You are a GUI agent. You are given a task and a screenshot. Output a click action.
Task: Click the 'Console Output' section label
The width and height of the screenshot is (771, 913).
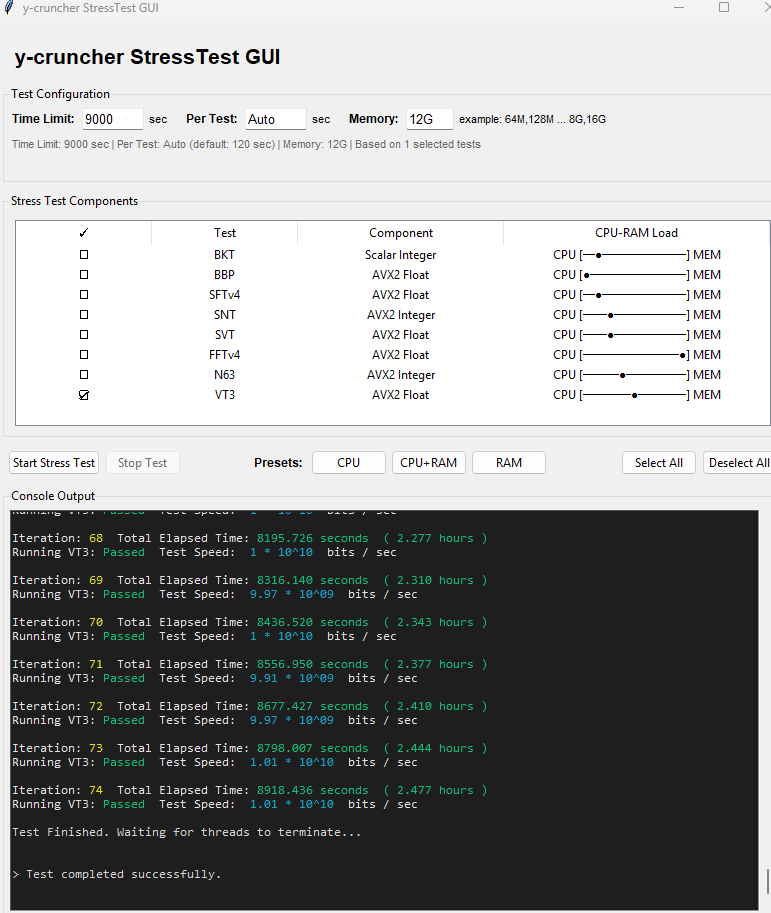[x=53, y=496]
